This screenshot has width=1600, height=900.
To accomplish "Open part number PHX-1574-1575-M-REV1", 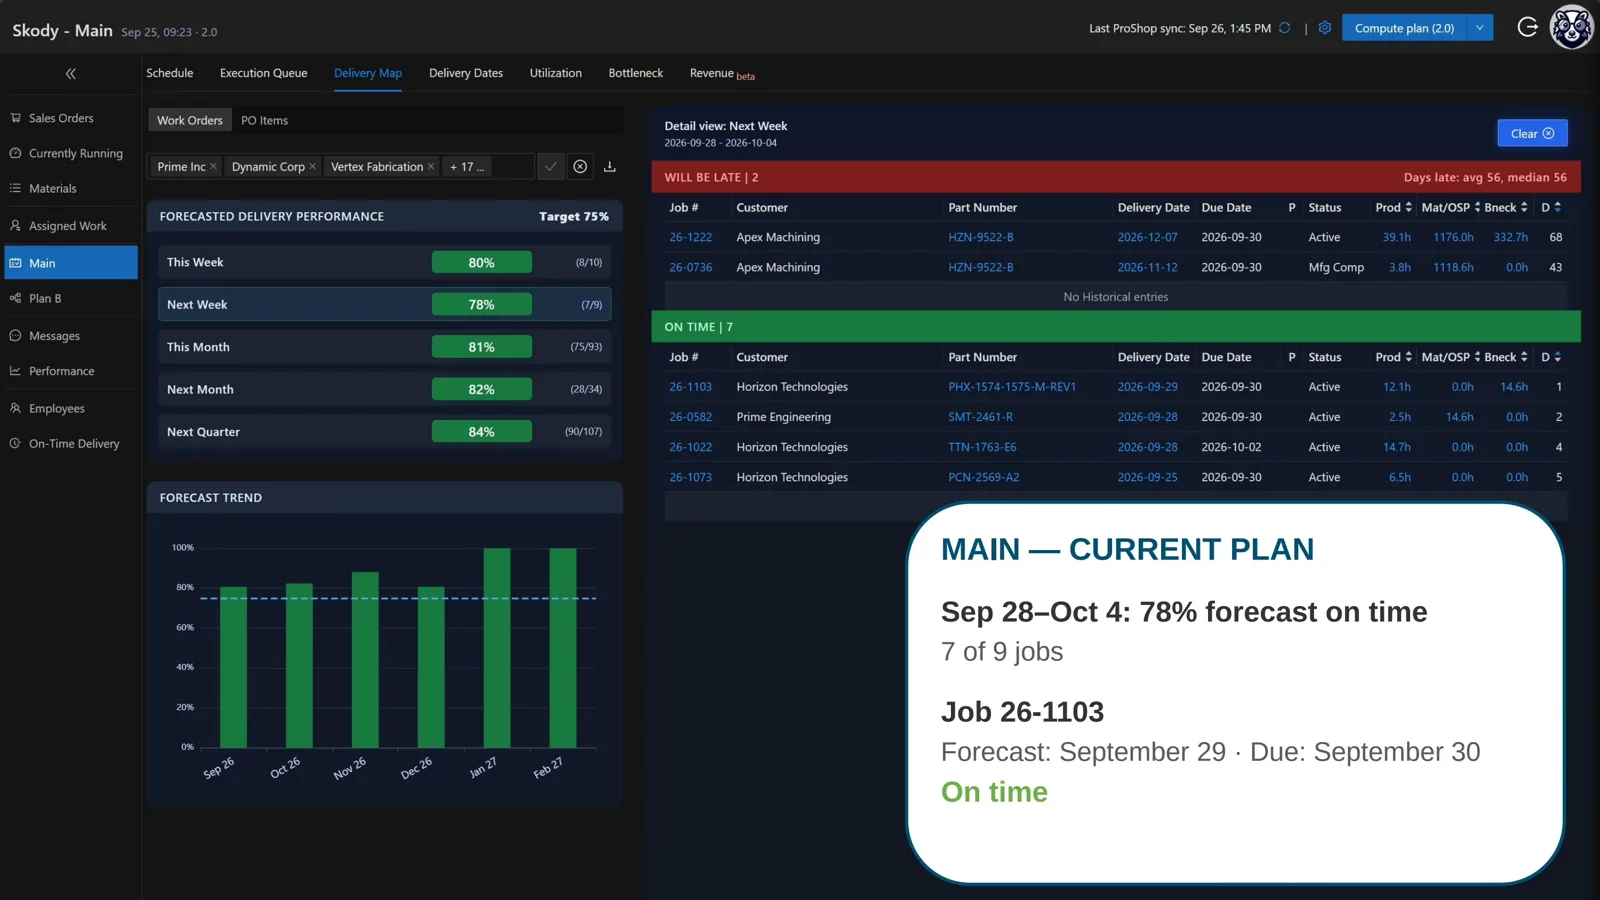I will tap(1012, 387).
